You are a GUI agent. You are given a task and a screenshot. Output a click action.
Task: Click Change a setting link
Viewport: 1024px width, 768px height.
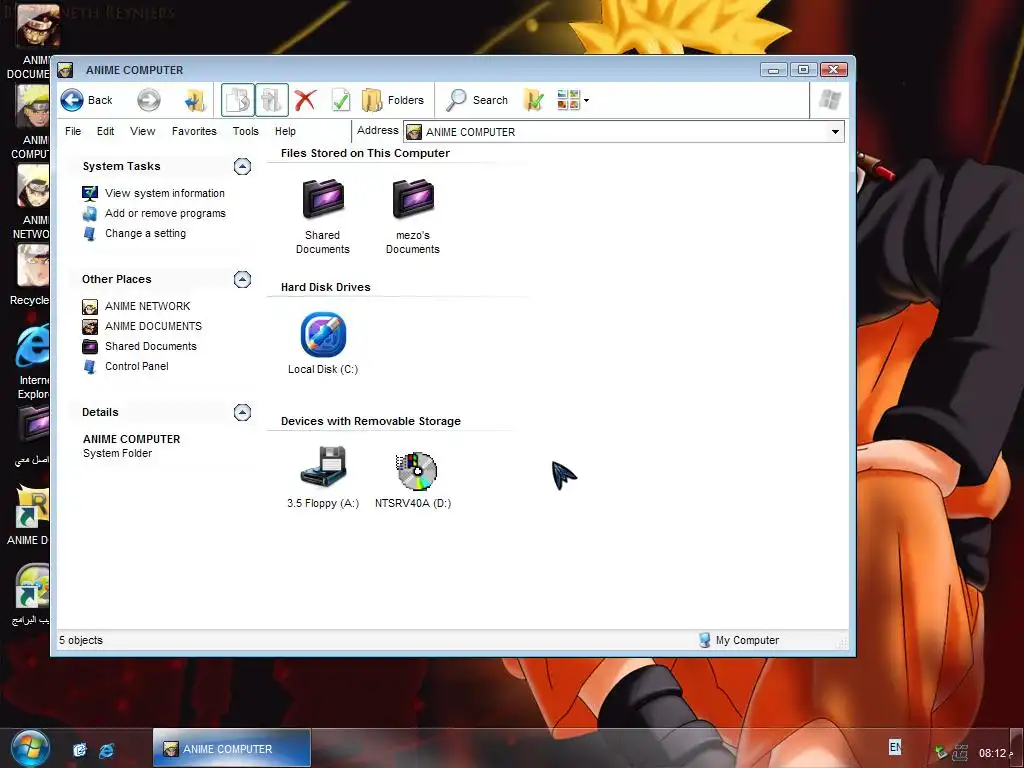click(145, 233)
